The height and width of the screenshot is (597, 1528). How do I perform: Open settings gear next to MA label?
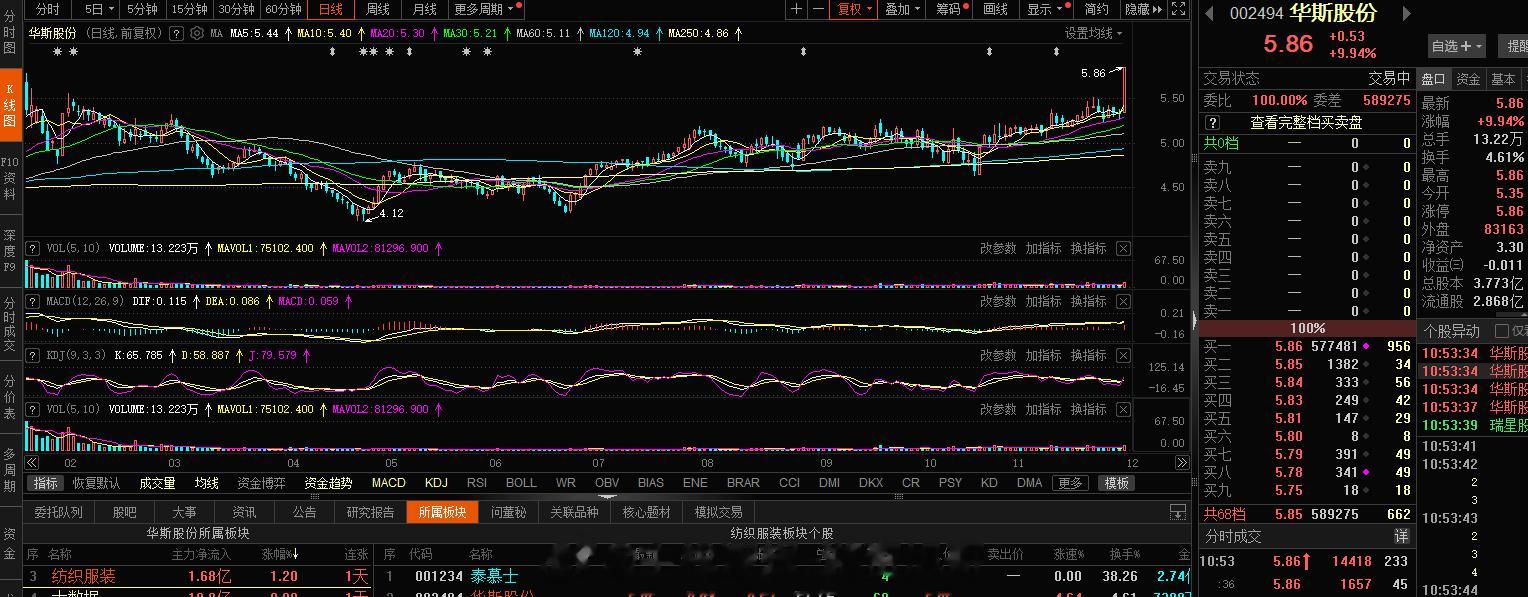click(x=196, y=33)
